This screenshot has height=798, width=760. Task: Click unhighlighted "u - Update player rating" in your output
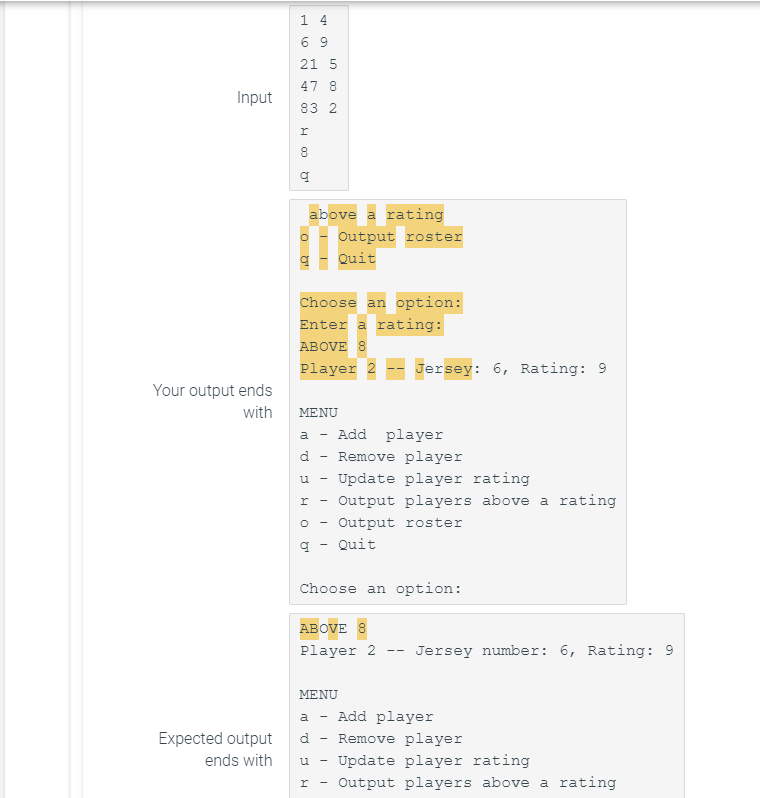(x=414, y=479)
